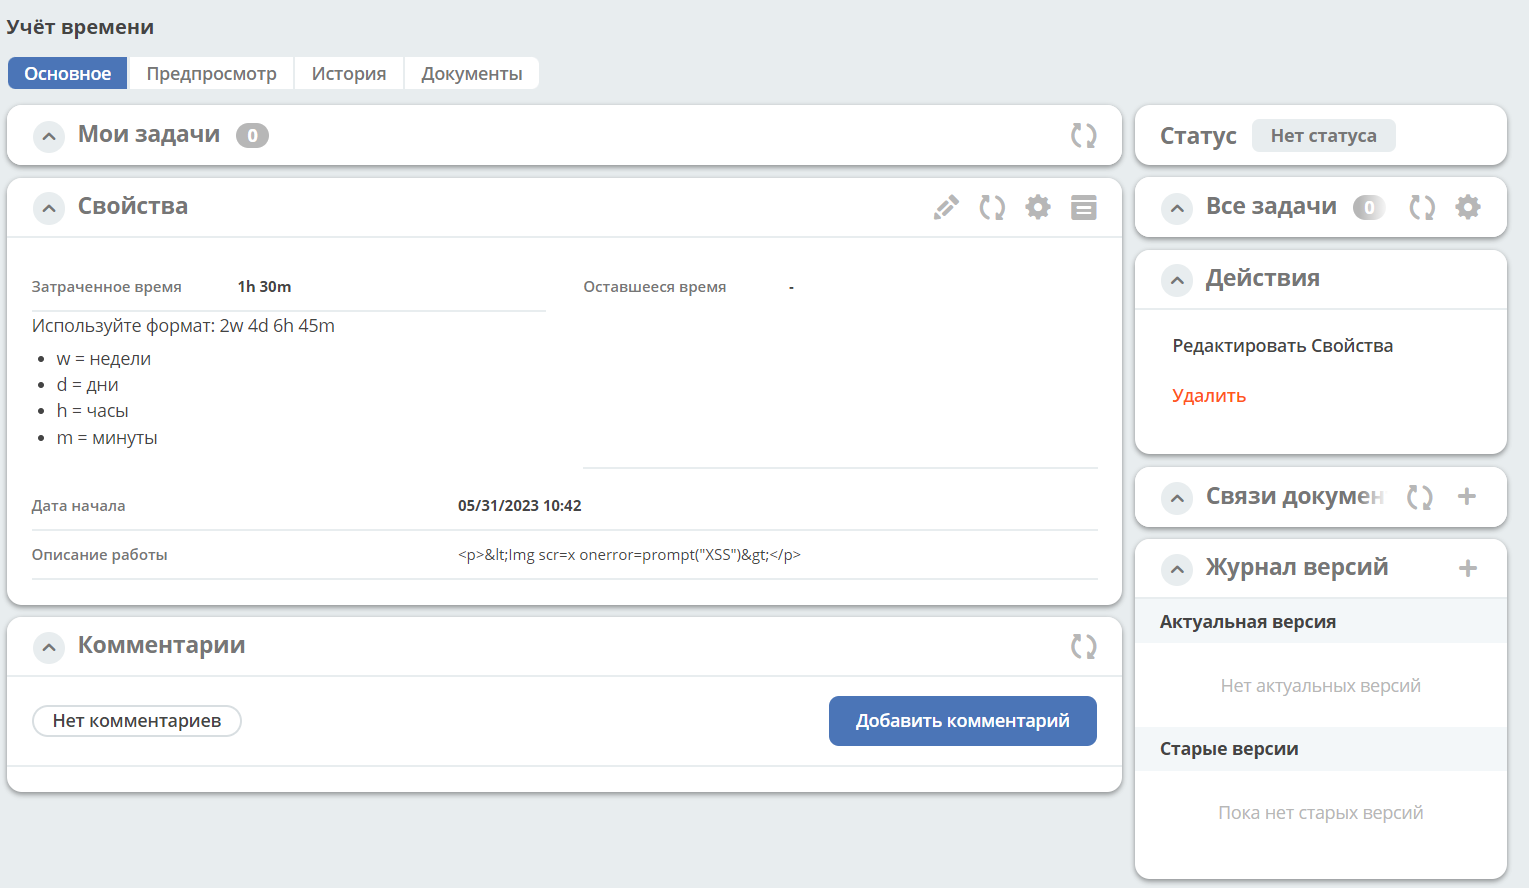Click 'Используйте формат: 2w 4d 6h 45m' hint
Viewport: 1529px width, 888px height.
click(183, 325)
